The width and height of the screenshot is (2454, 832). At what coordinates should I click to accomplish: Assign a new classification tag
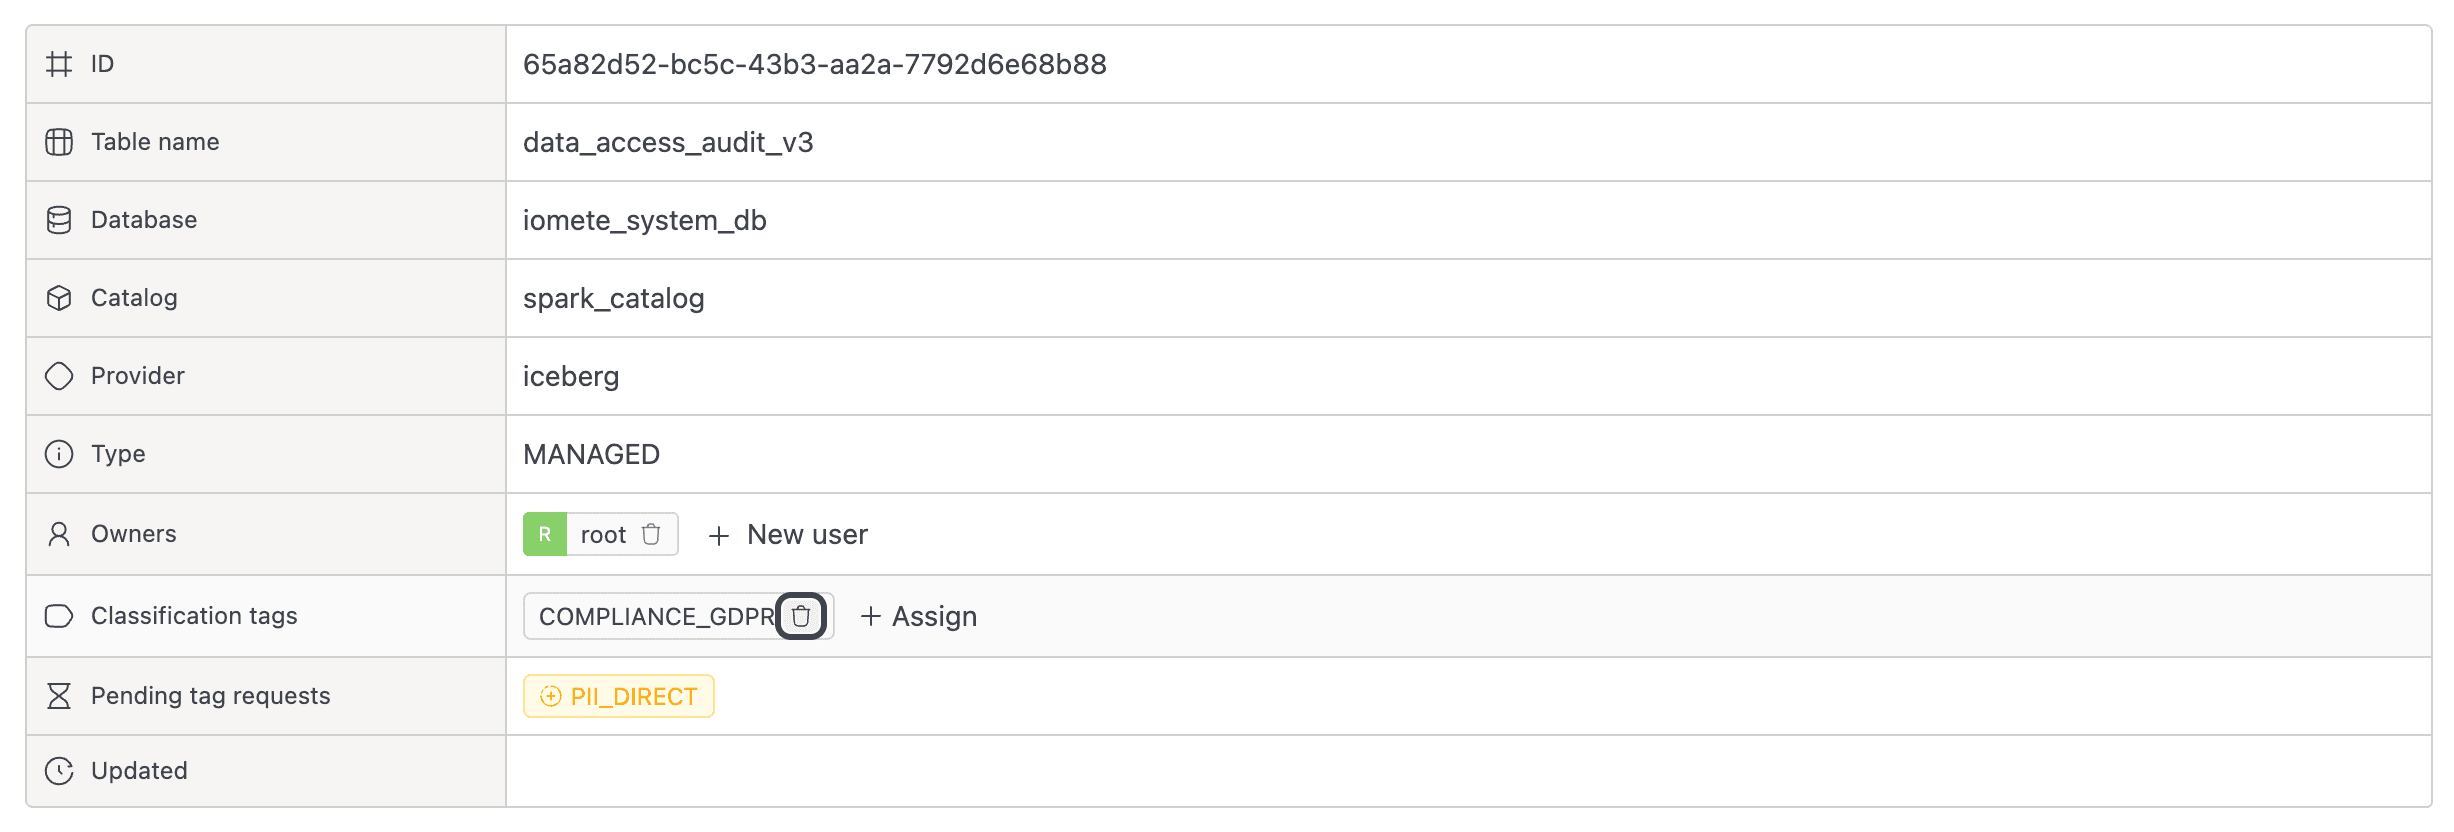click(x=919, y=616)
